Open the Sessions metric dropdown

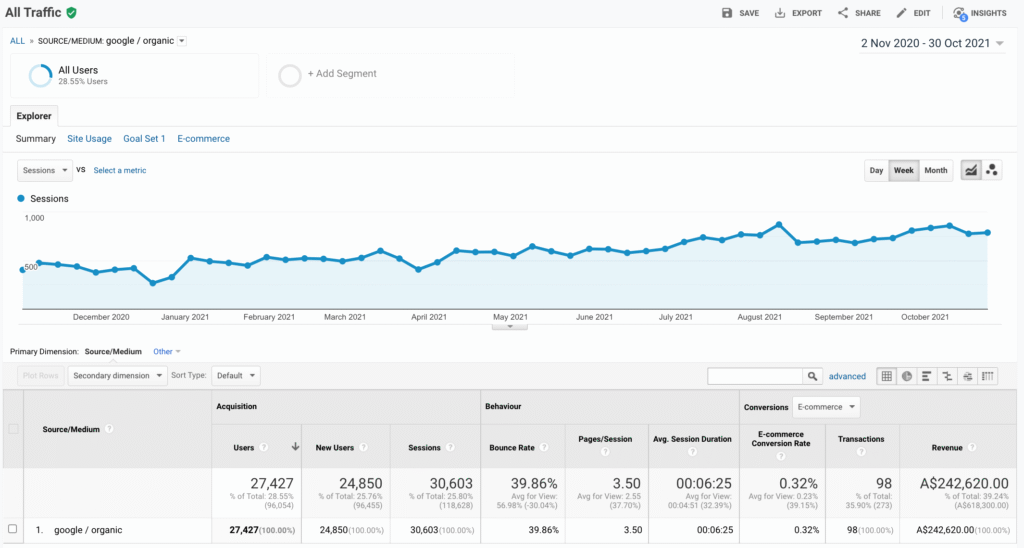45,170
